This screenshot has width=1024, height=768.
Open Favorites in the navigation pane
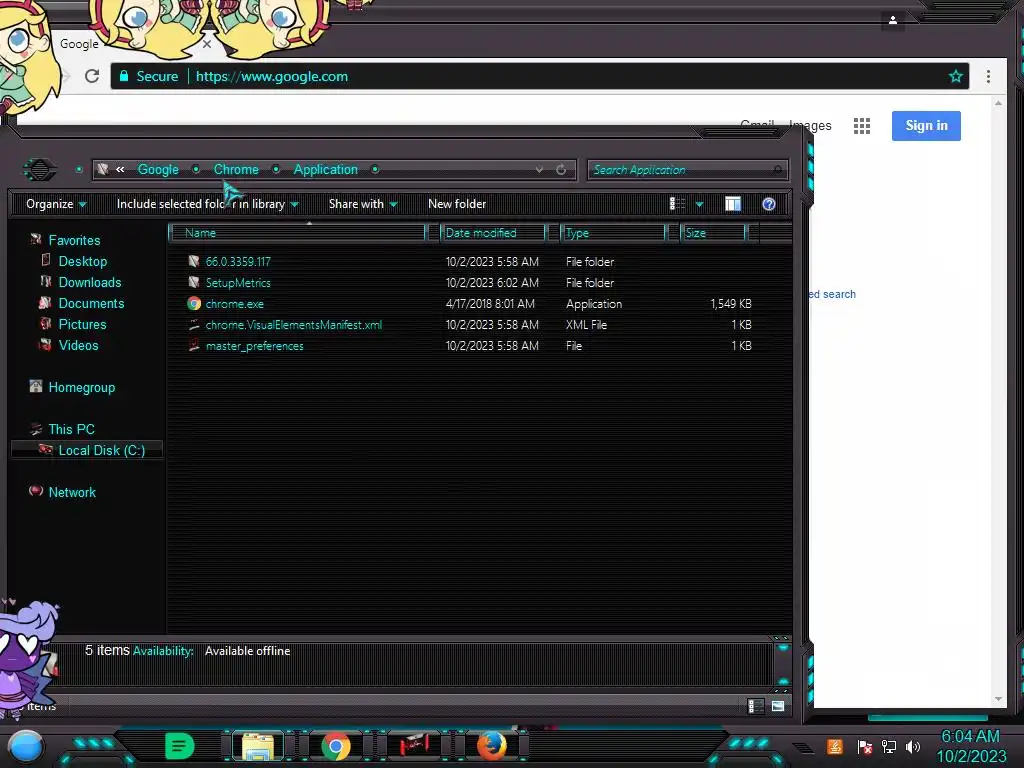(74, 240)
